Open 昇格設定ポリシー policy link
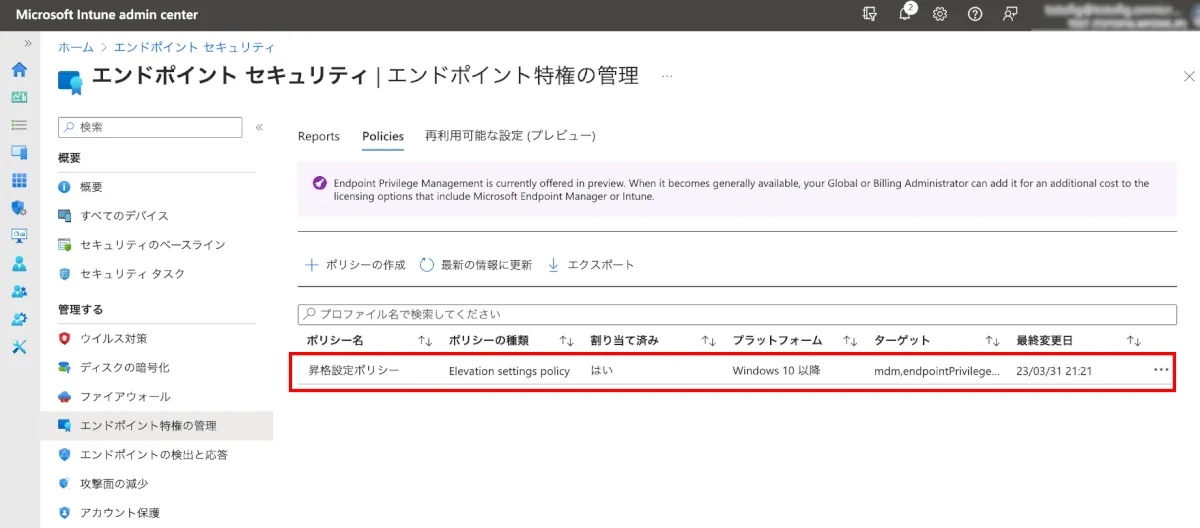This screenshot has height=528, width=1200. click(354, 371)
